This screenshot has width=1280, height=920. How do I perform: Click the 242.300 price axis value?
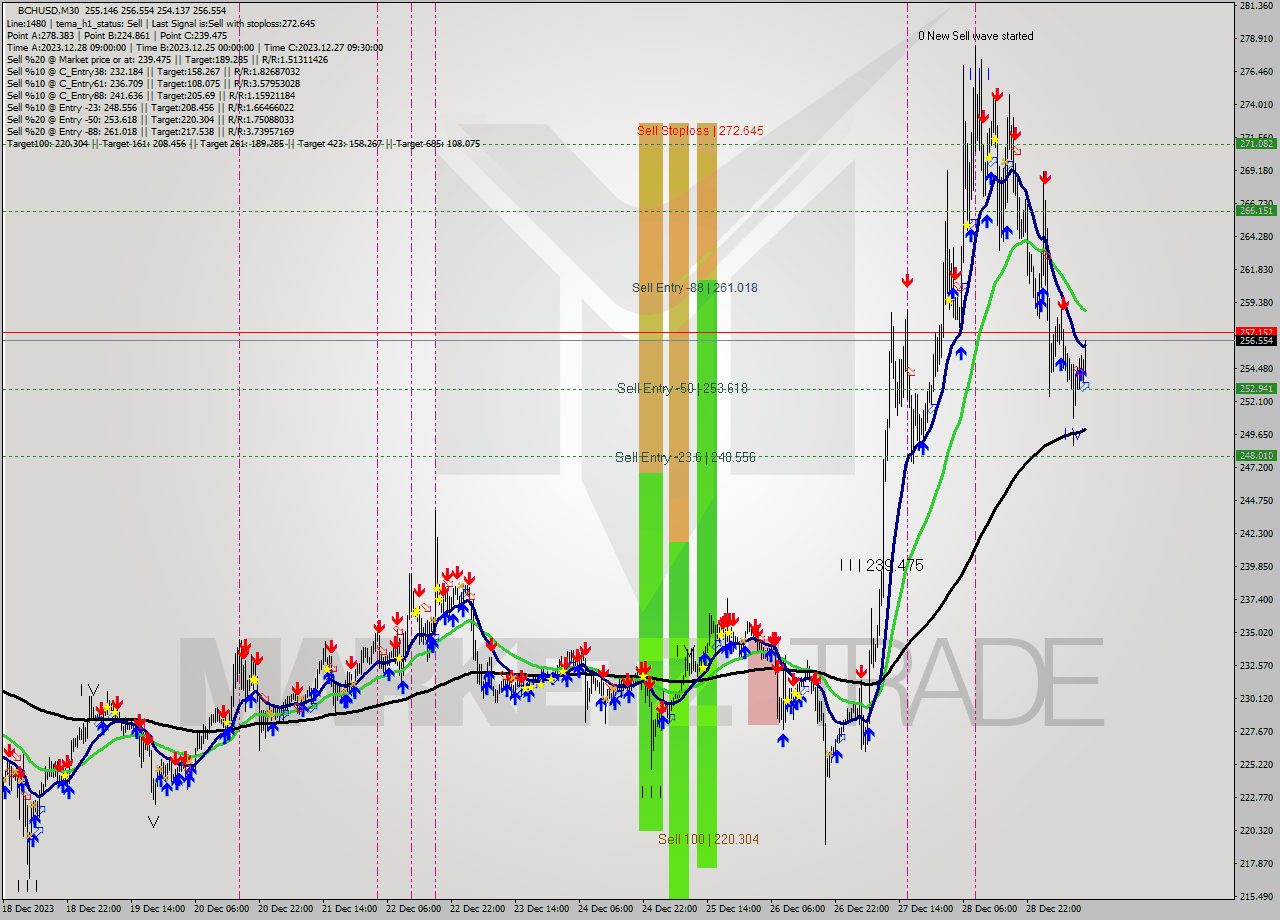coord(1256,534)
